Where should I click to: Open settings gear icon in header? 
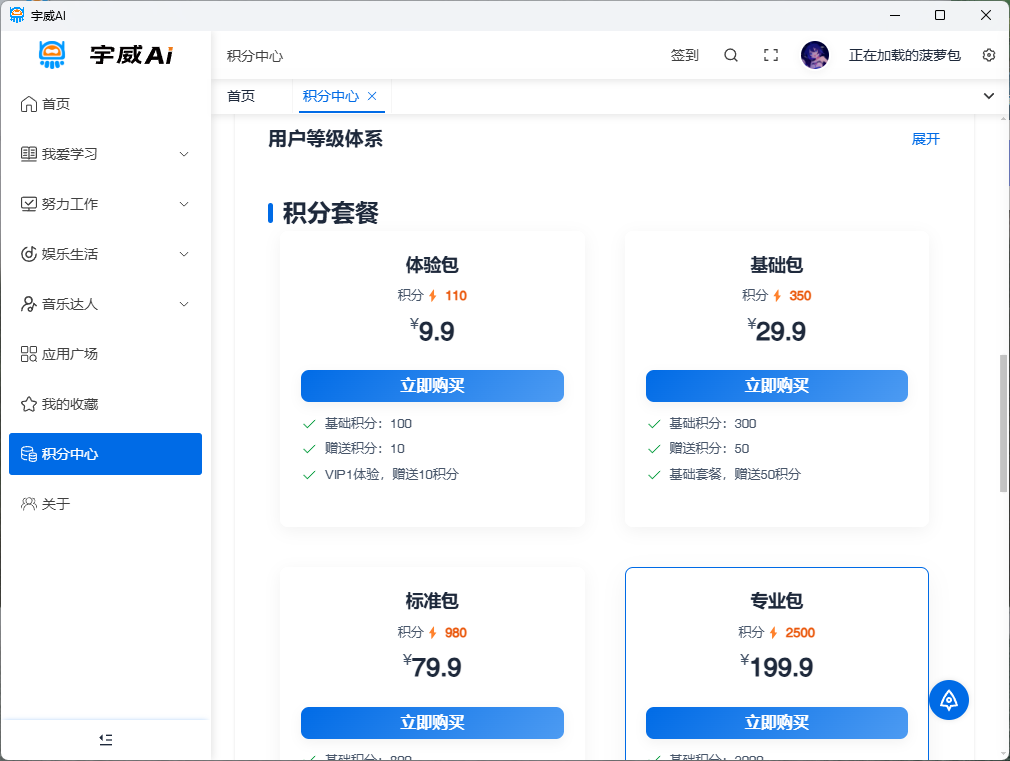click(x=989, y=56)
